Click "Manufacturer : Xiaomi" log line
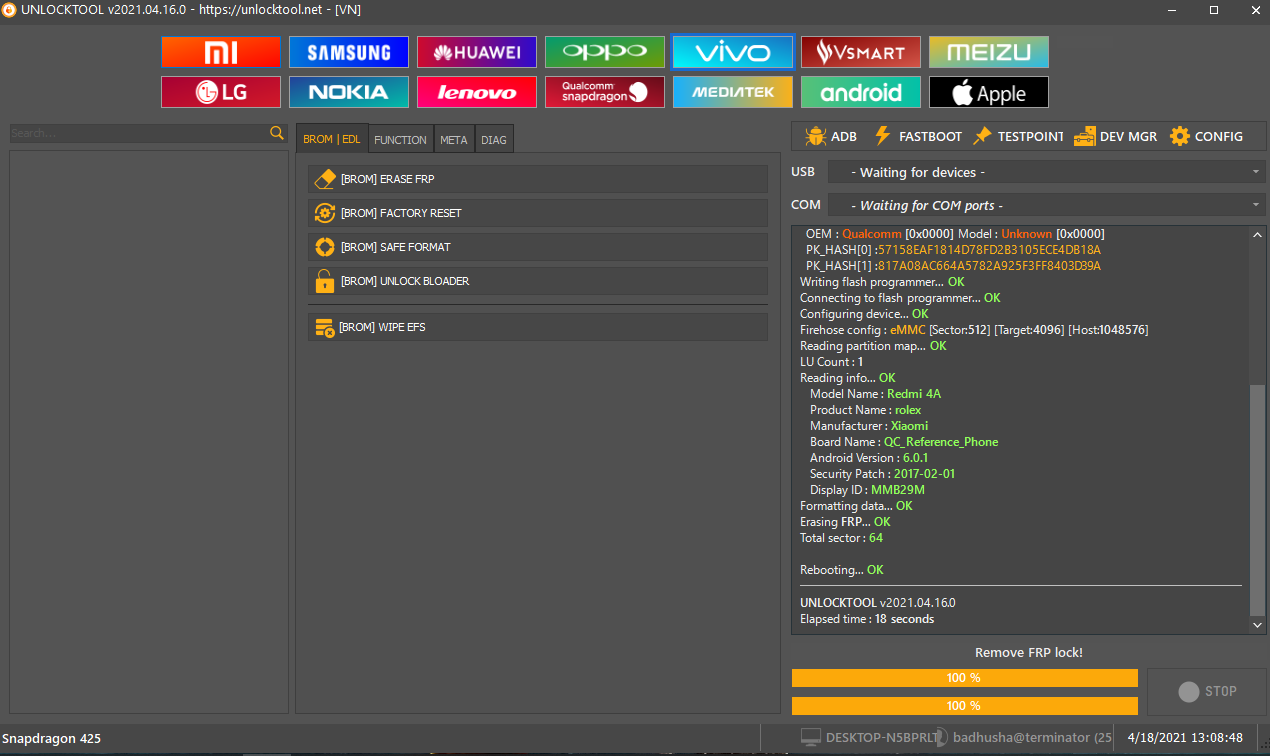 point(869,426)
